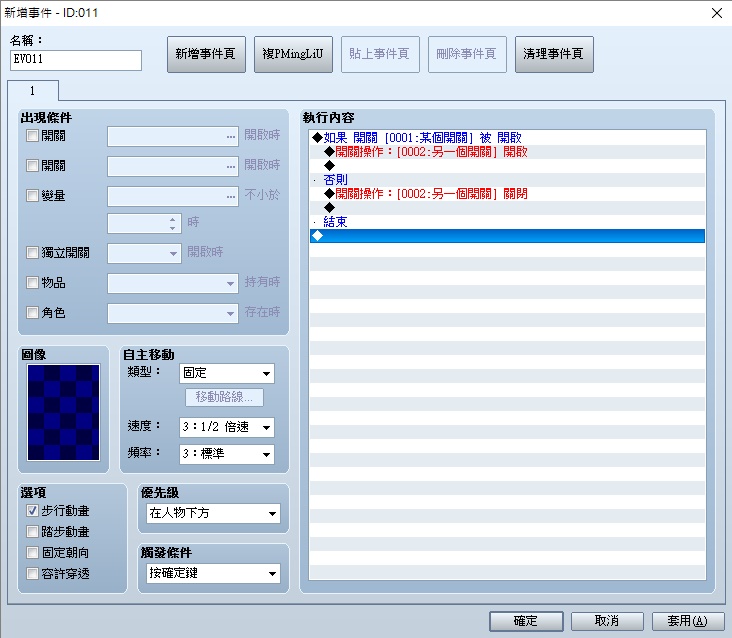
Task: Uncheck the 步行動畫 option
Action: [x=32, y=511]
